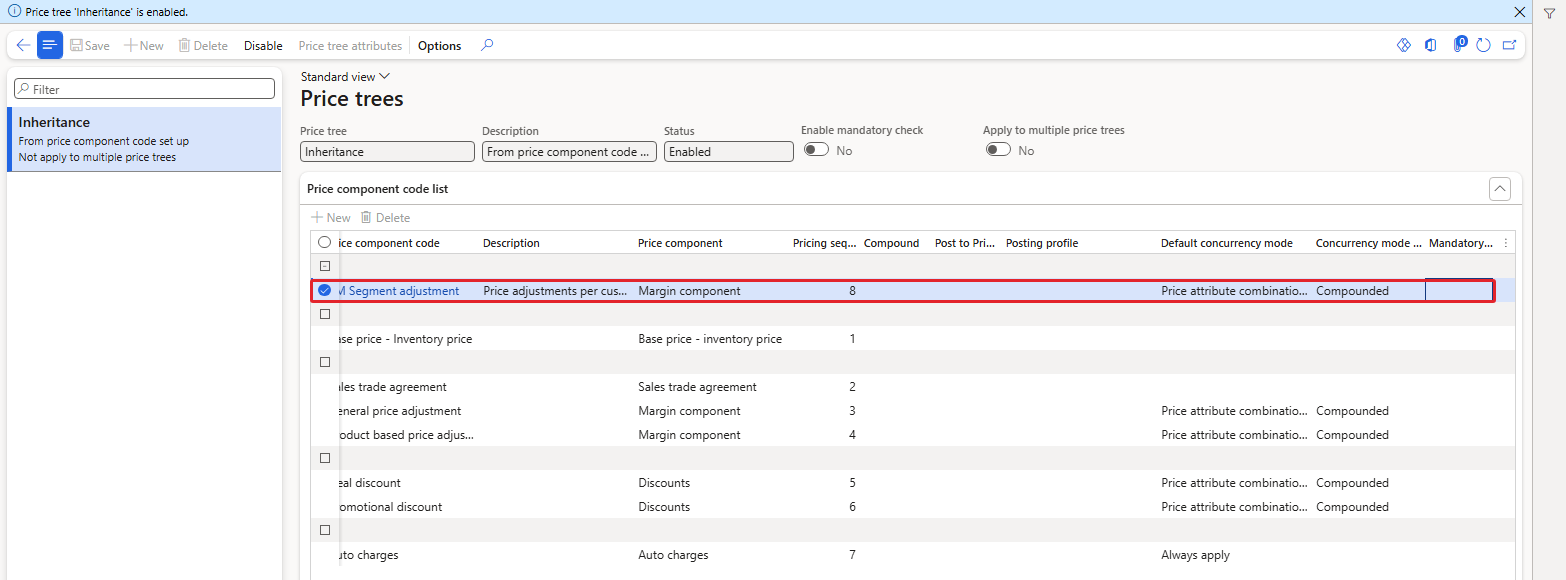The image size is (1566, 580).
Task: Click 'Base price - inventory price' component cell
Action: tap(710, 339)
